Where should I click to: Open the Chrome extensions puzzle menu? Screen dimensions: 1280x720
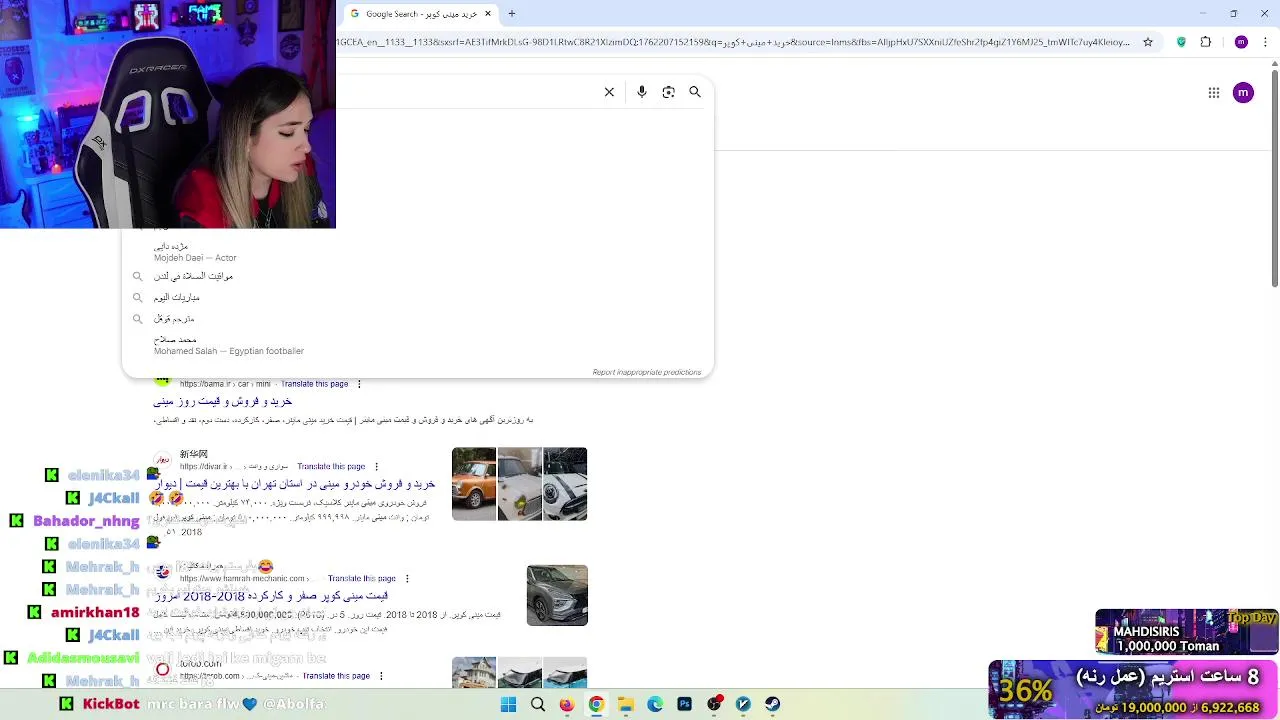click(1206, 42)
